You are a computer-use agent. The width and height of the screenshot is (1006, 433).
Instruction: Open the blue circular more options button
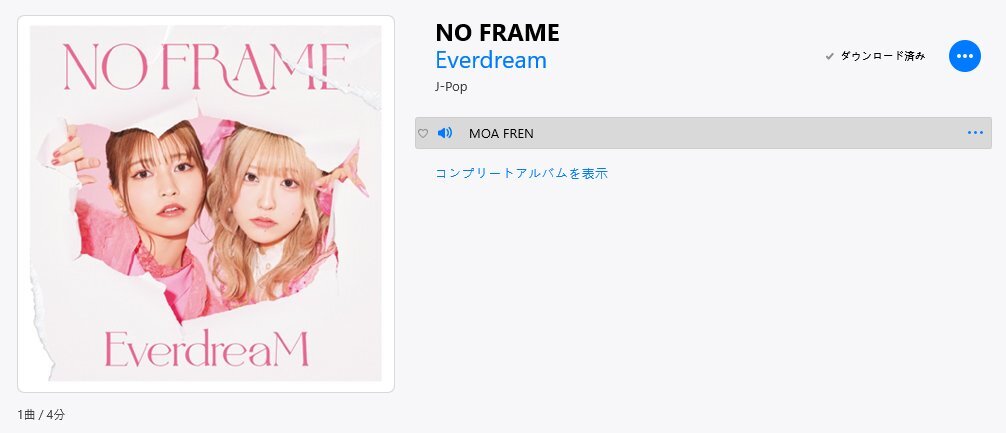coord(964,56)
